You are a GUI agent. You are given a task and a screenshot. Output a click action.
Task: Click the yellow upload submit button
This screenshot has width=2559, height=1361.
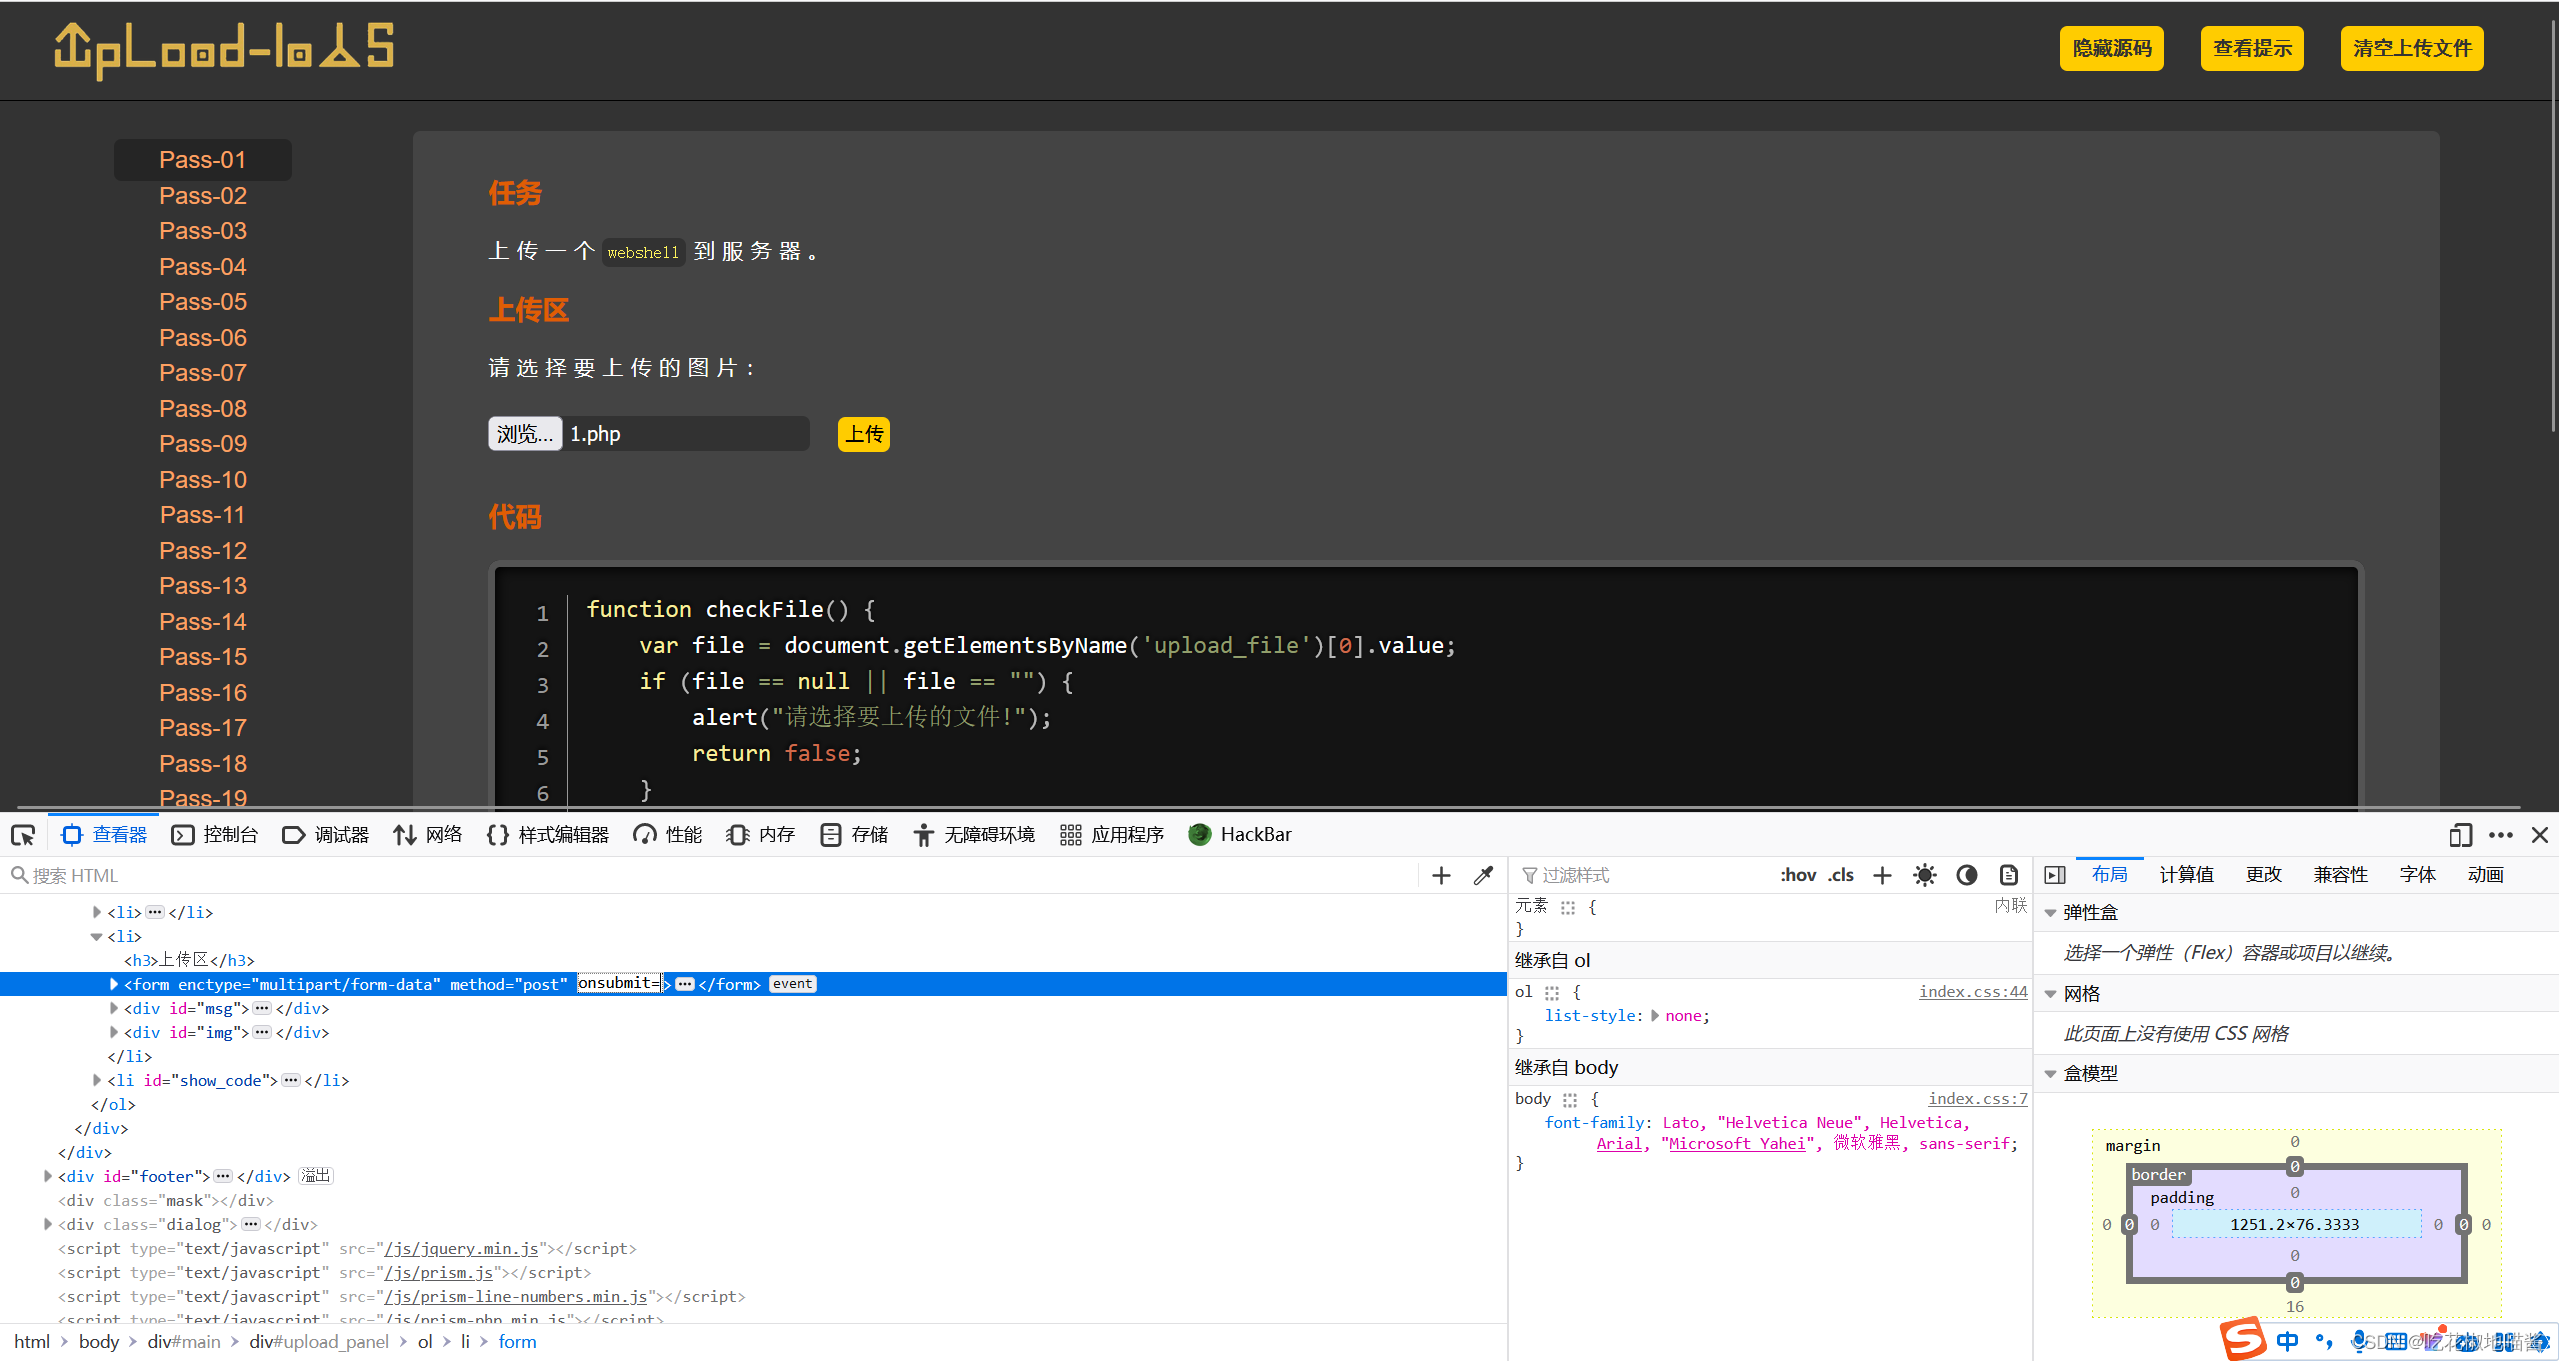(x=864, y=435)
